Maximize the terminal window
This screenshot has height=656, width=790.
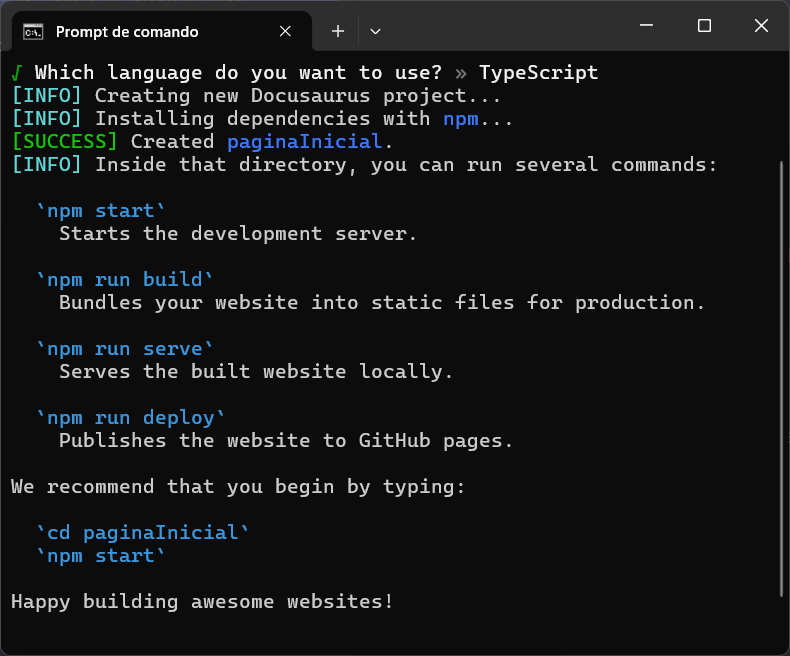[x=704, y=26]
